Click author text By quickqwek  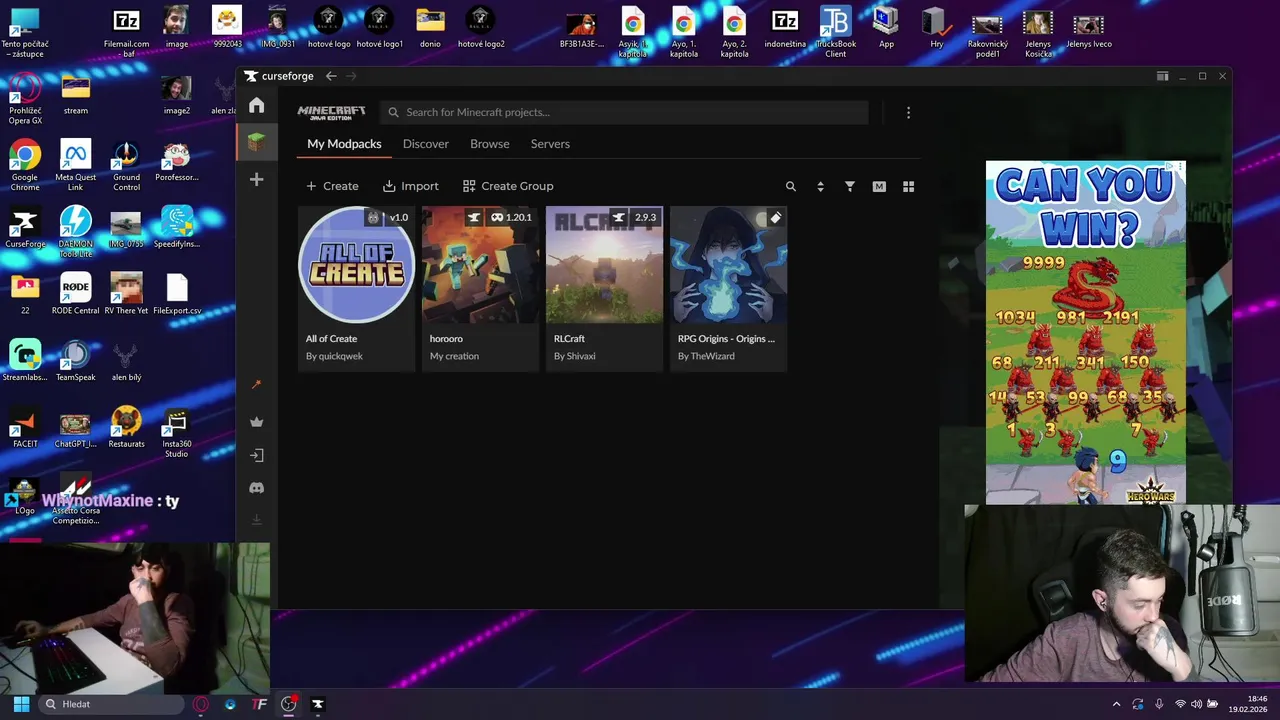pos(334,356)
